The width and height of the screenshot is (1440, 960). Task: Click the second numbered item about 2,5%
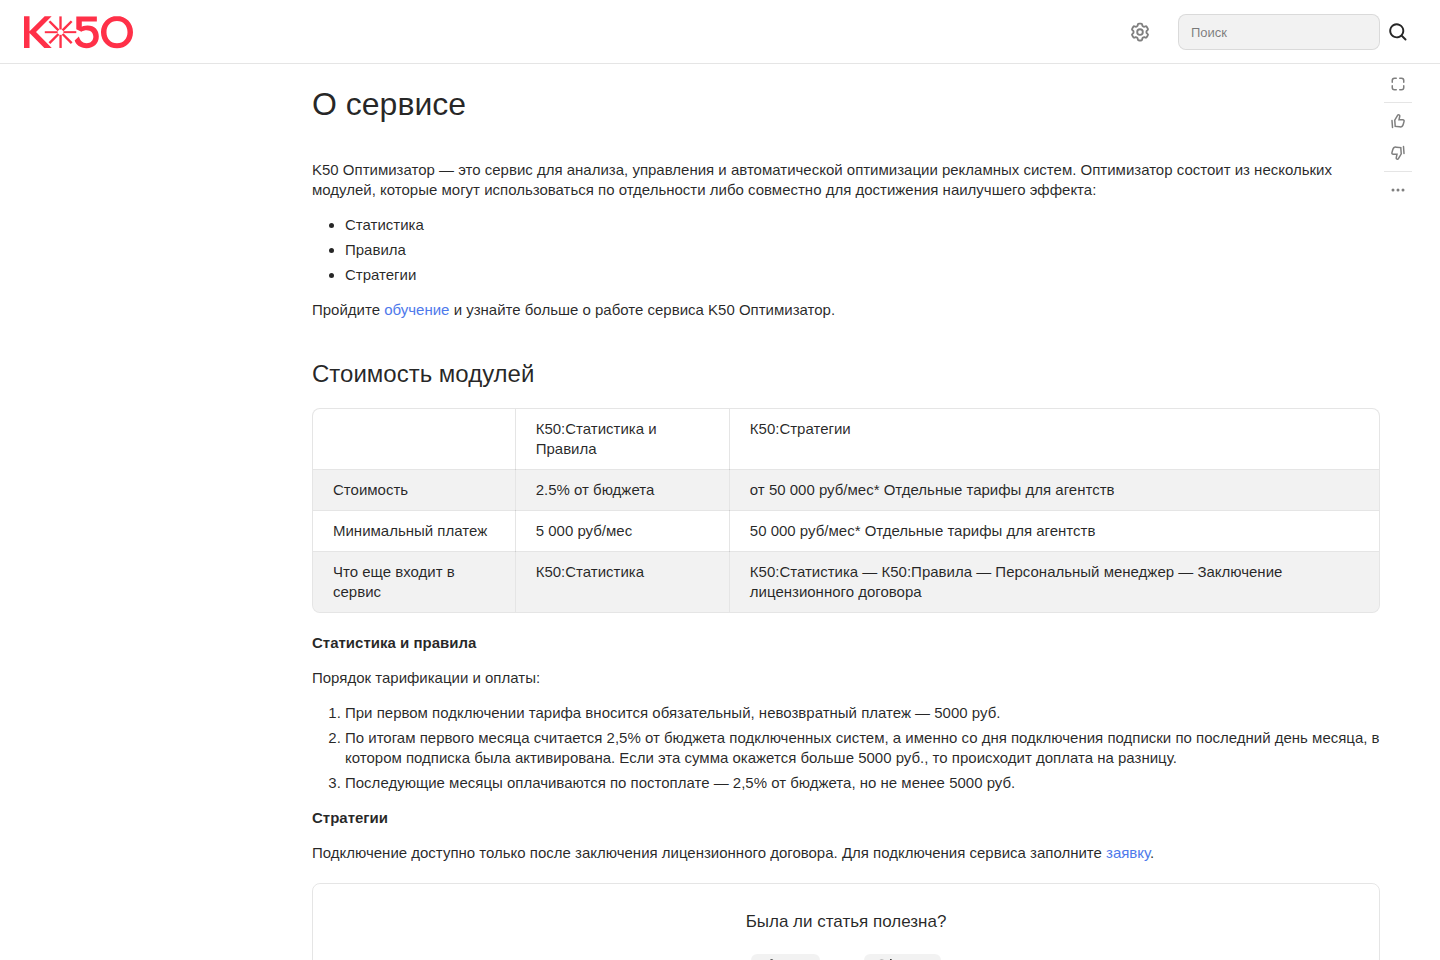click(x=862, y=748)
